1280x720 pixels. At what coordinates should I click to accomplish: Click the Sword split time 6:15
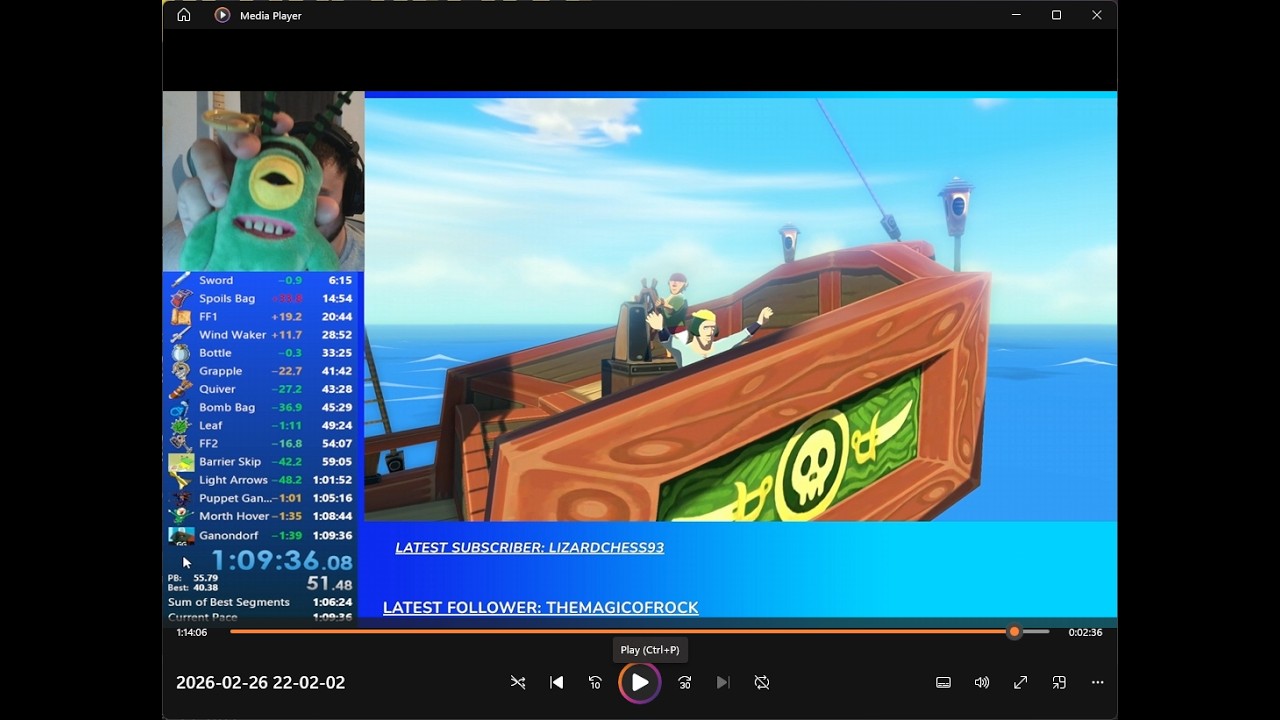(340, 280)
